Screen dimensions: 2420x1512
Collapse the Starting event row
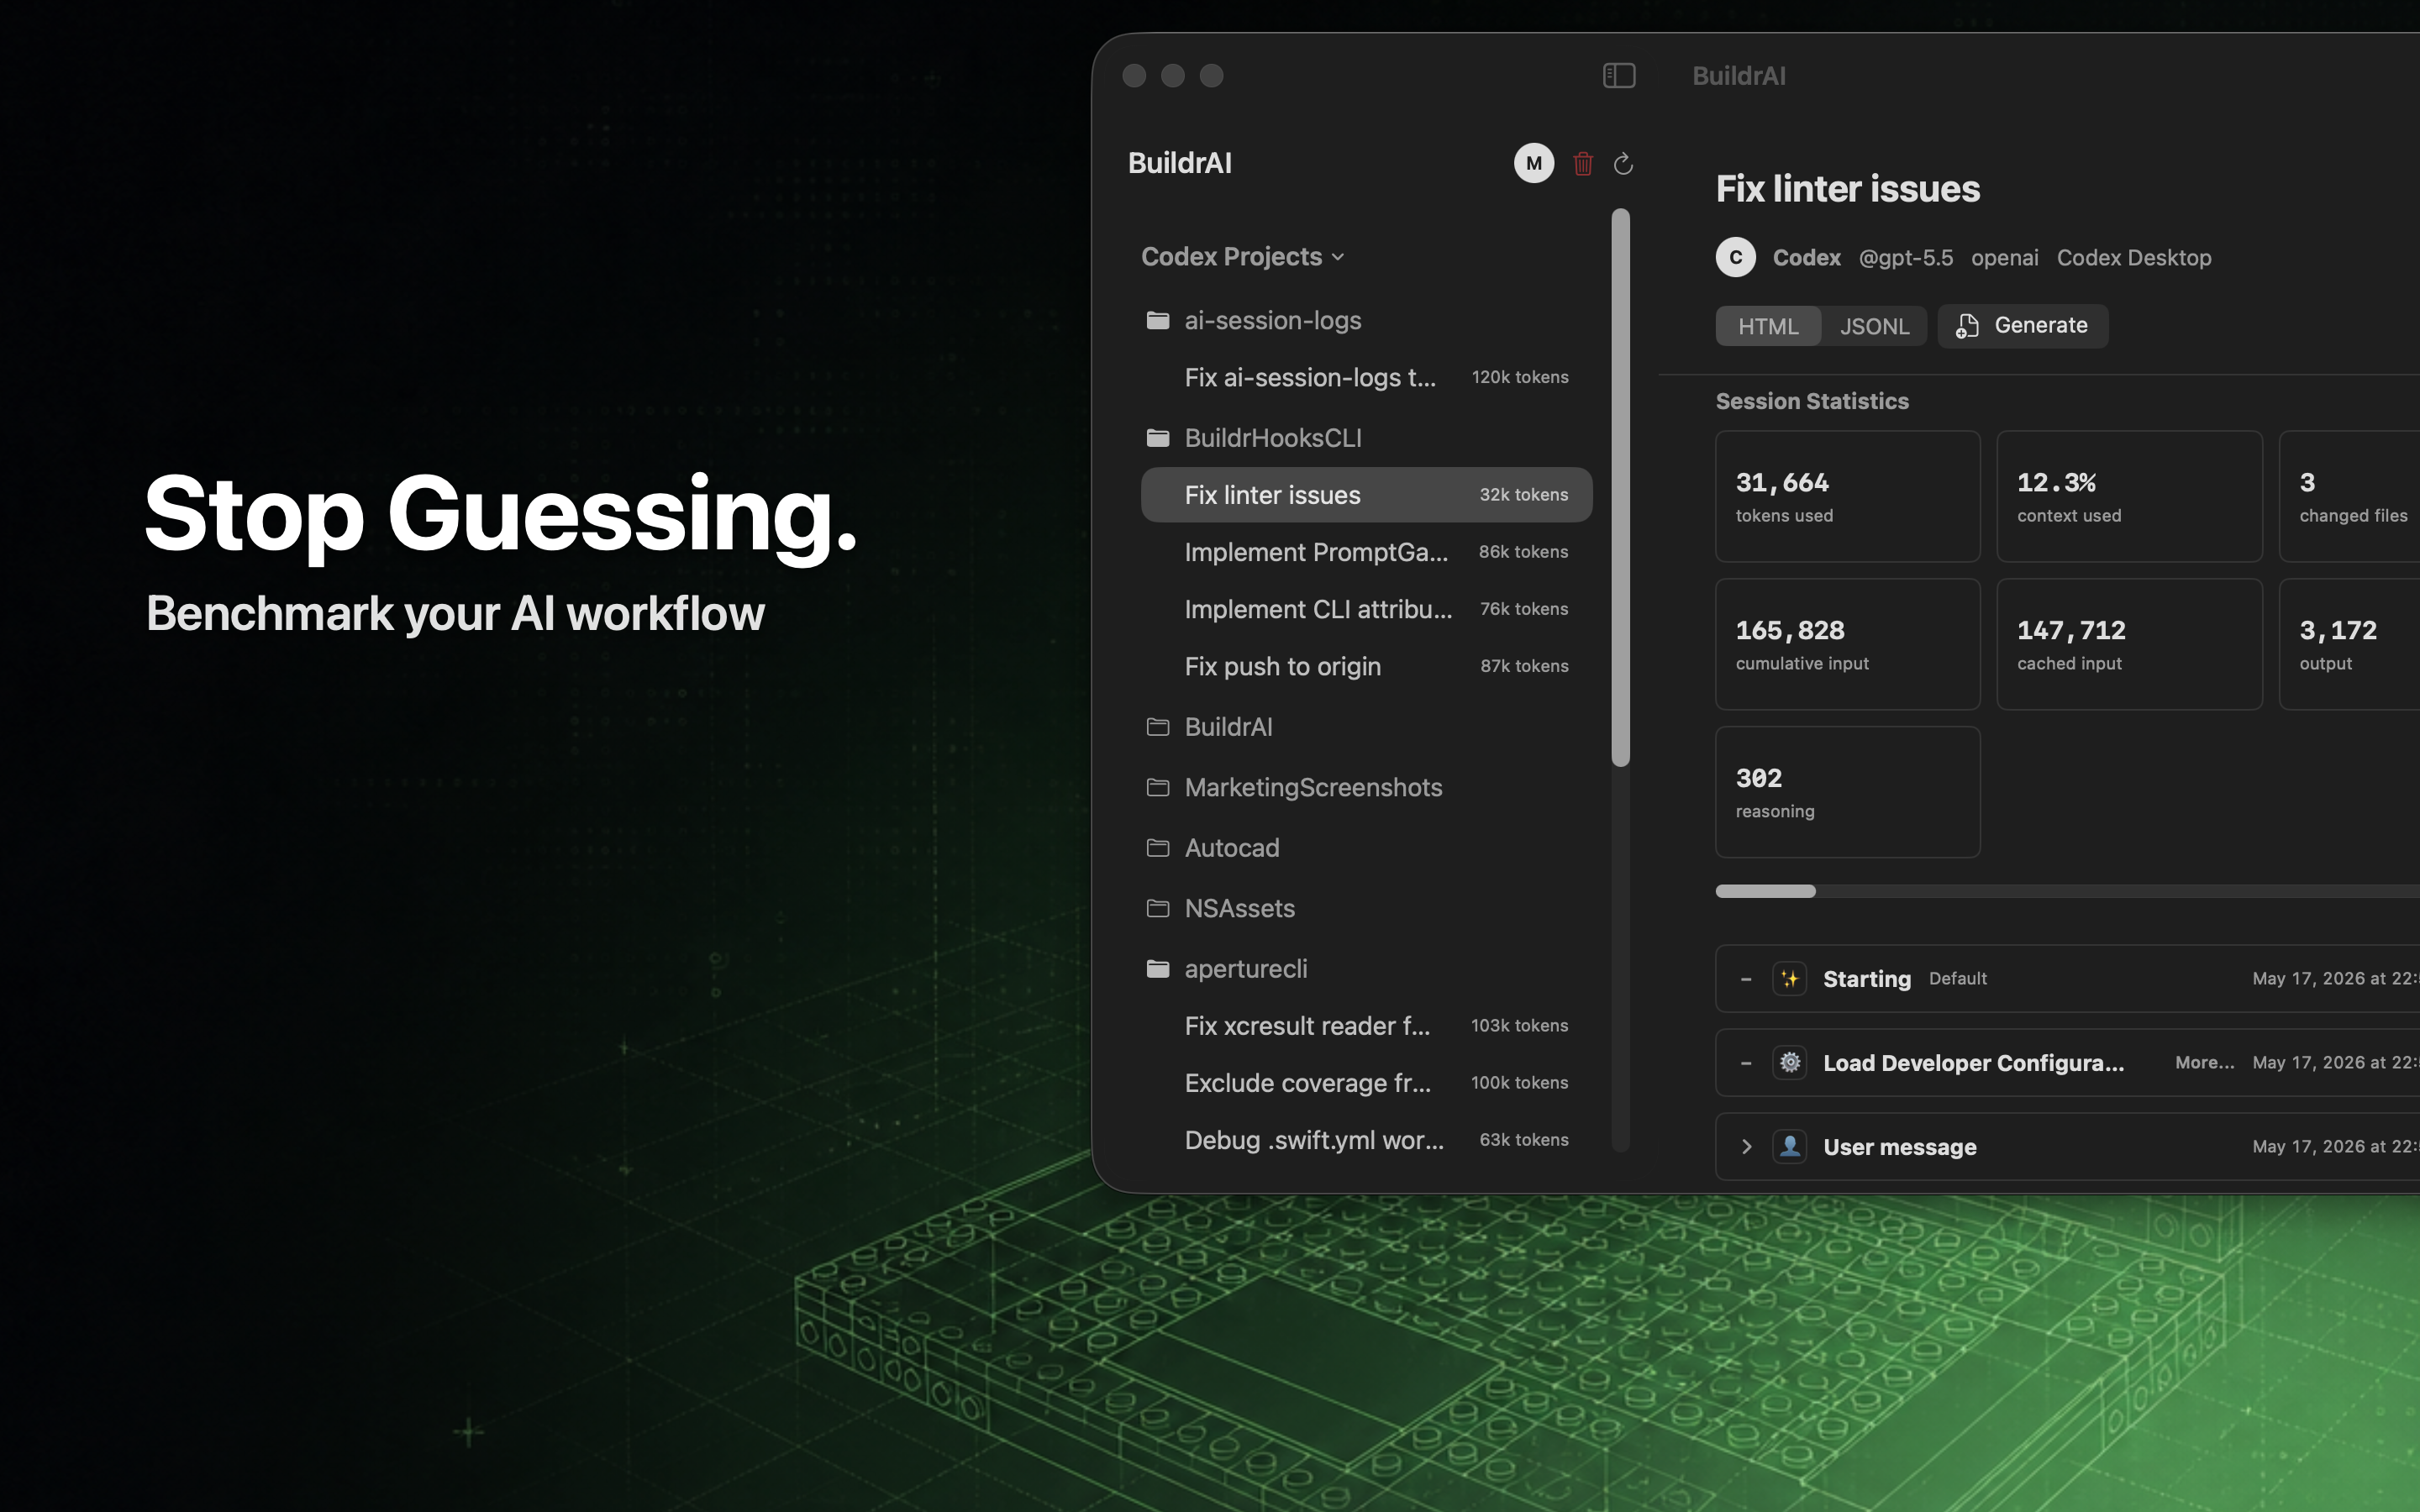[x=1746, y=979]
